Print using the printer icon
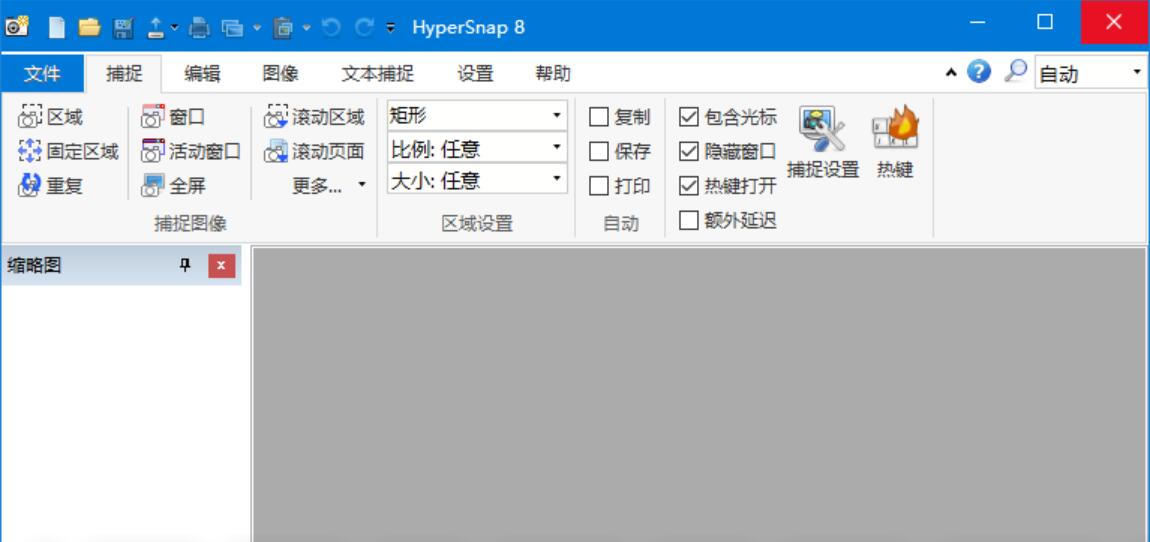This screenshot has height=542, width=1150. [199, 28]
